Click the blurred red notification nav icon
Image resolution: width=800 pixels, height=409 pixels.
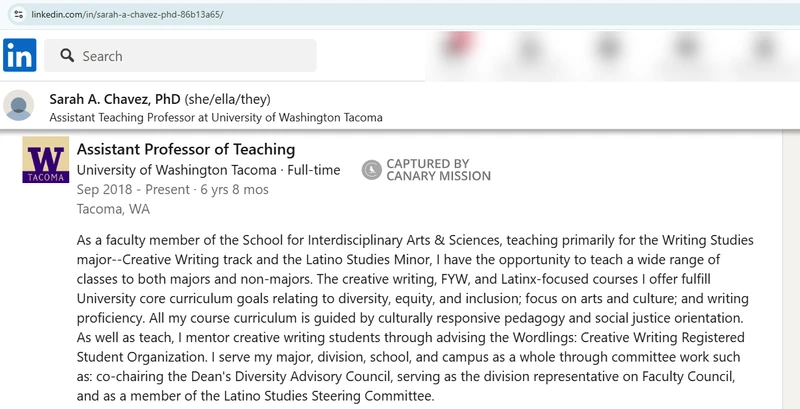460,48
